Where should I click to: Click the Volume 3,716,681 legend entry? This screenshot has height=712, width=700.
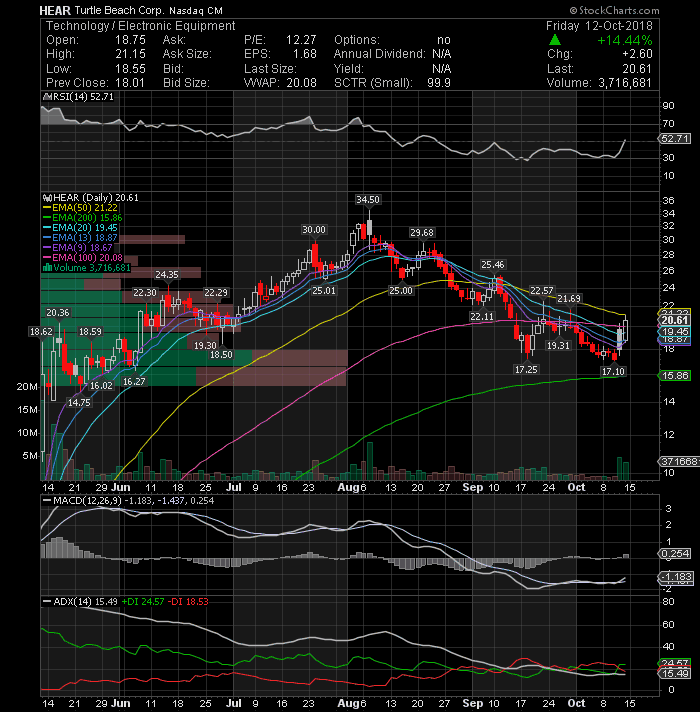coord(86,267)
